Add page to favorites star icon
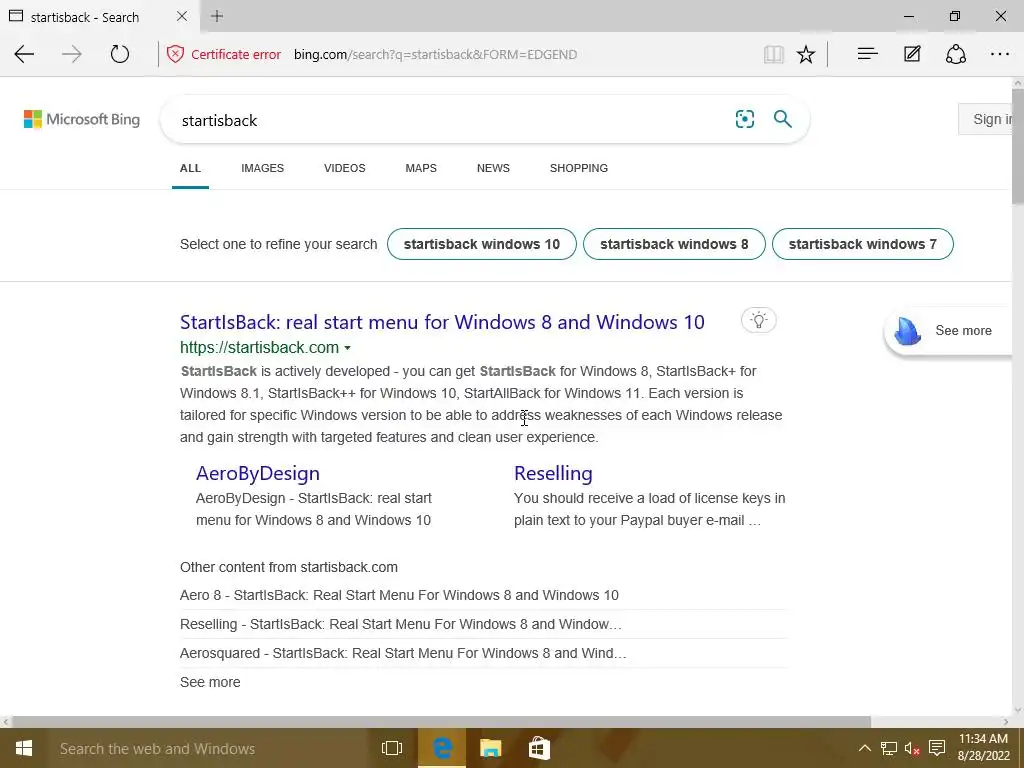 pyautogui.click(x=806, y=54)
